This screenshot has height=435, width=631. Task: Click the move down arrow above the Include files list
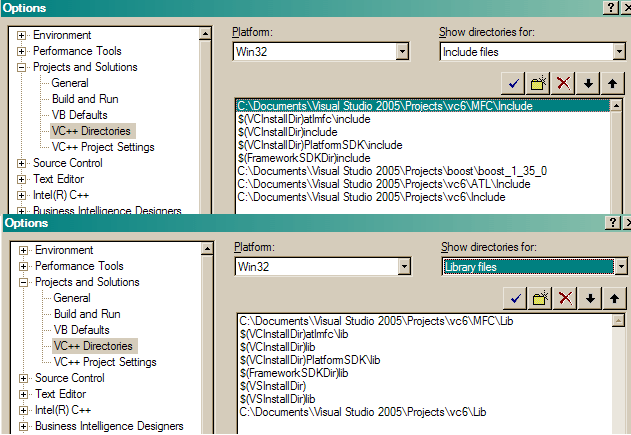[589, 83]
